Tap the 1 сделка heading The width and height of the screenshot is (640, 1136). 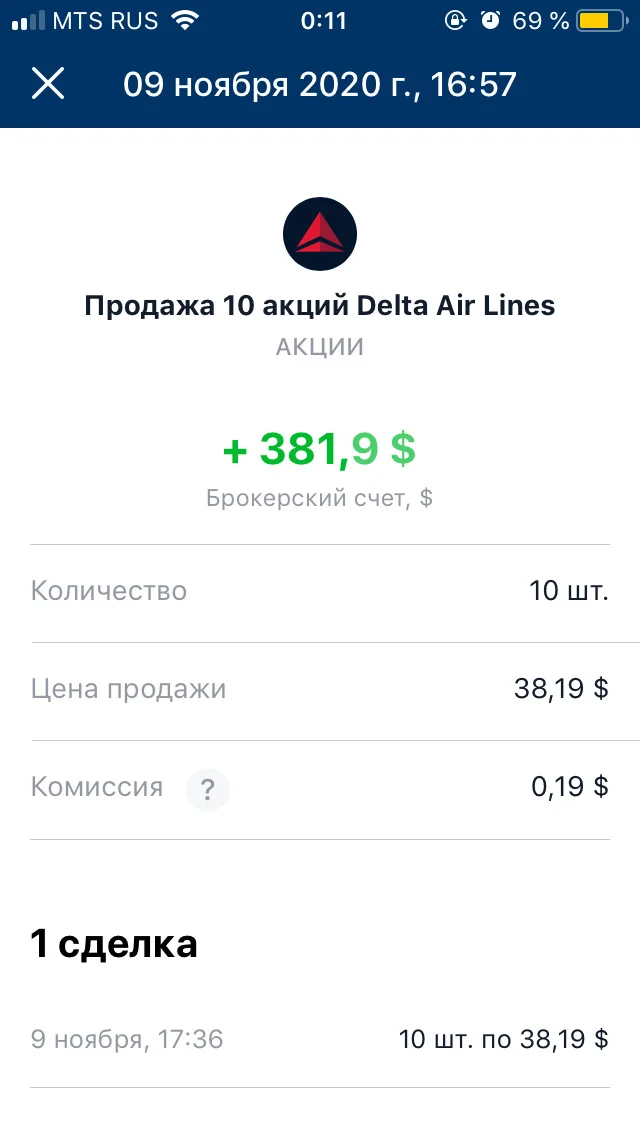coord(114,944)
